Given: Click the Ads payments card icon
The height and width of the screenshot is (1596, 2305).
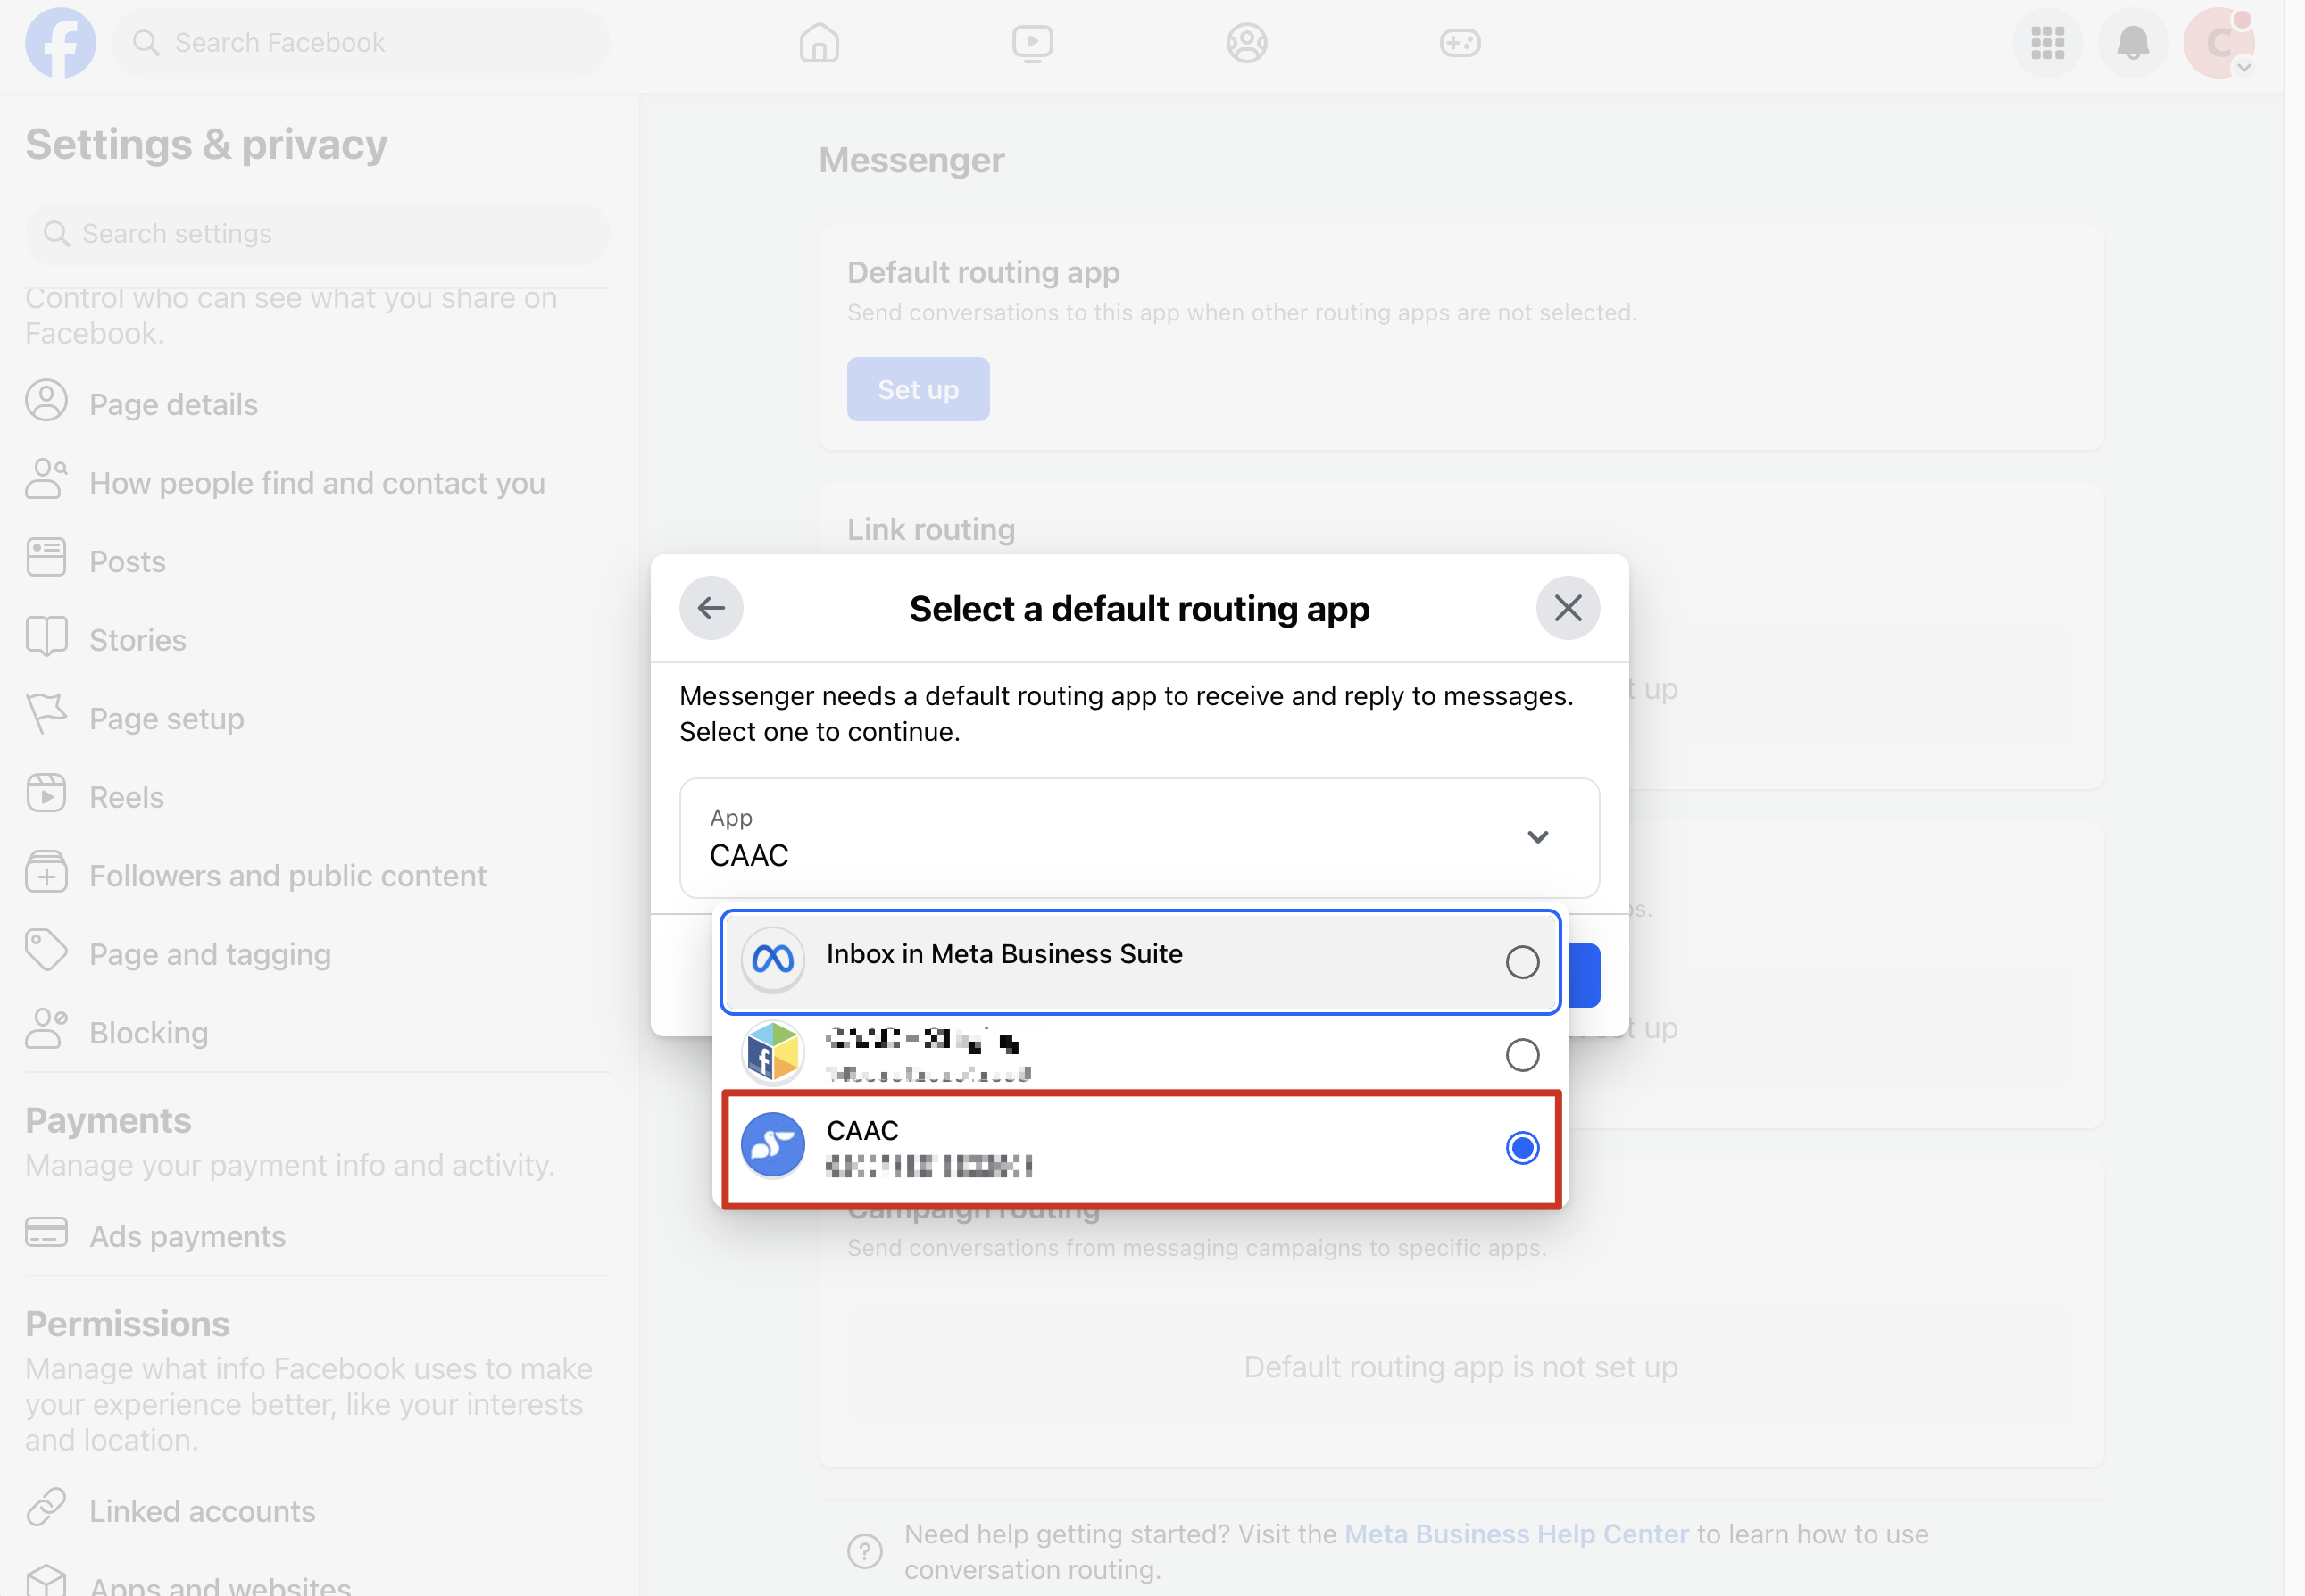Looking at the screenshot, I should tap(46, 1234).
